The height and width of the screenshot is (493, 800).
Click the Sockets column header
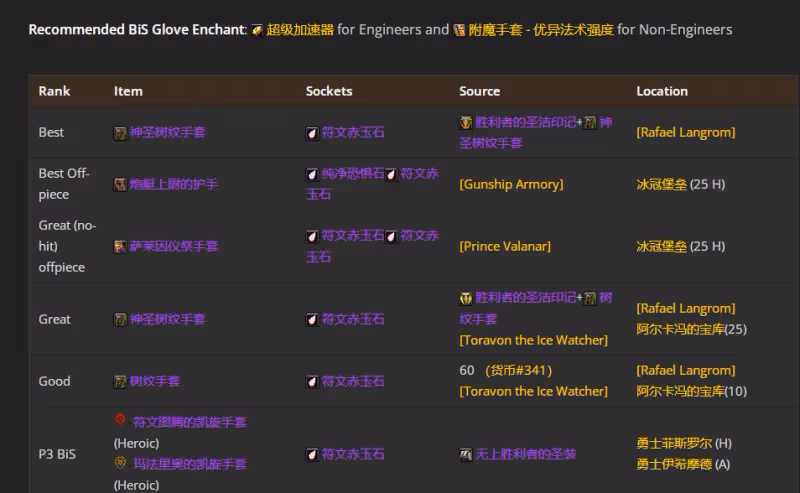[x=329, y=91]
